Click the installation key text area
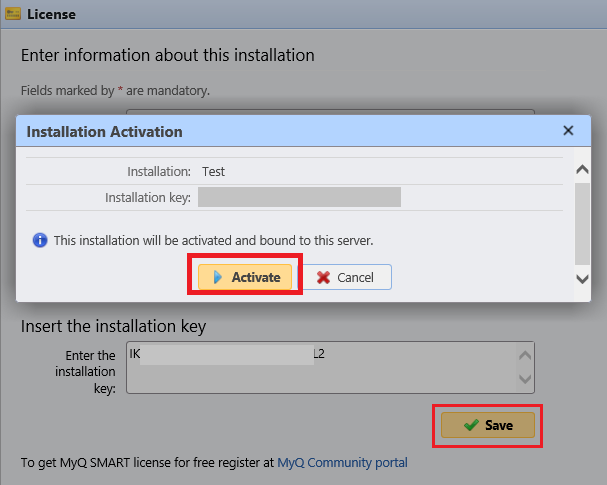Viewport: 607px width, 485px height. (x=320, y=370)
